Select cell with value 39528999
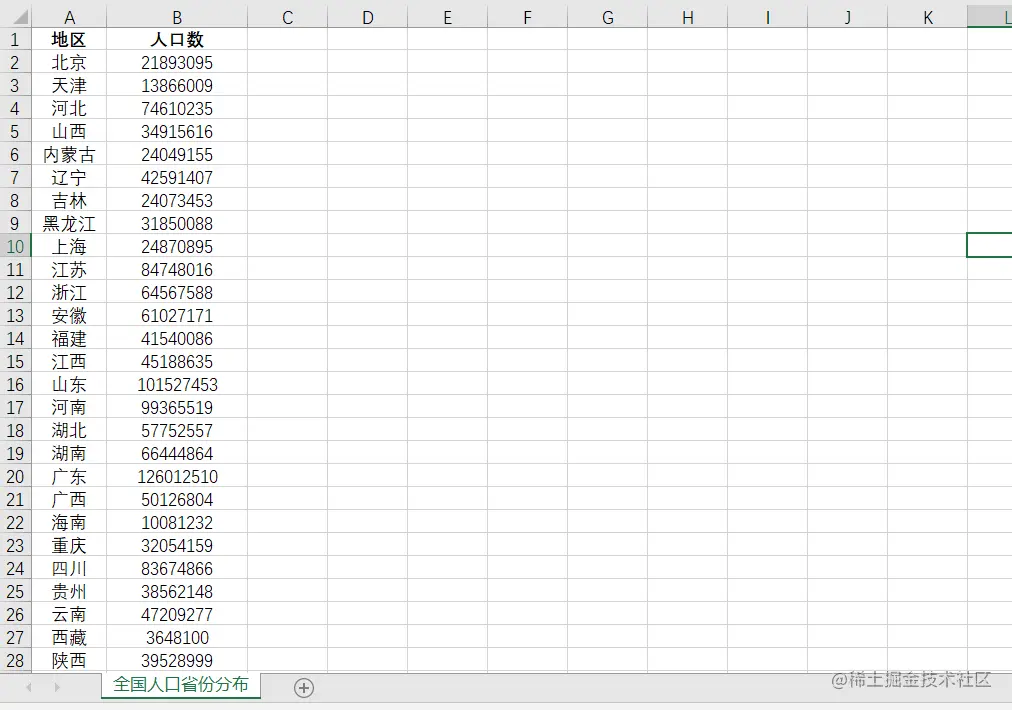The height and width of the screenshot is (710, 1012). (177, 660)
